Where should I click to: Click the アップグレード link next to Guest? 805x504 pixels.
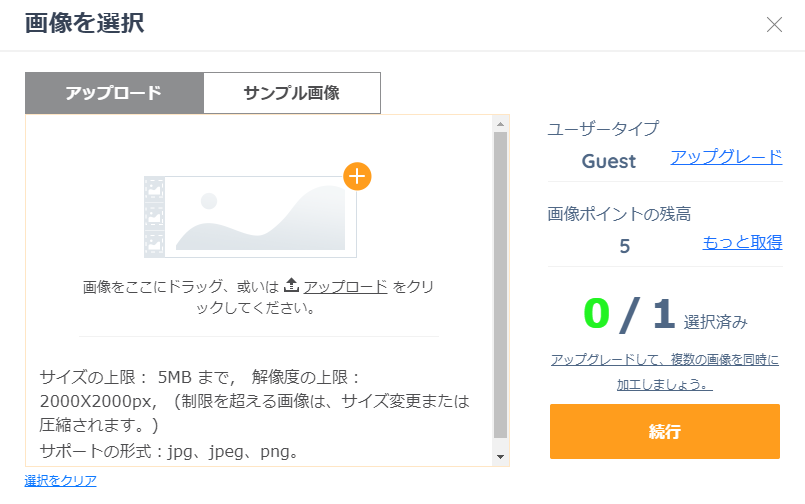[x=726, y=157]
